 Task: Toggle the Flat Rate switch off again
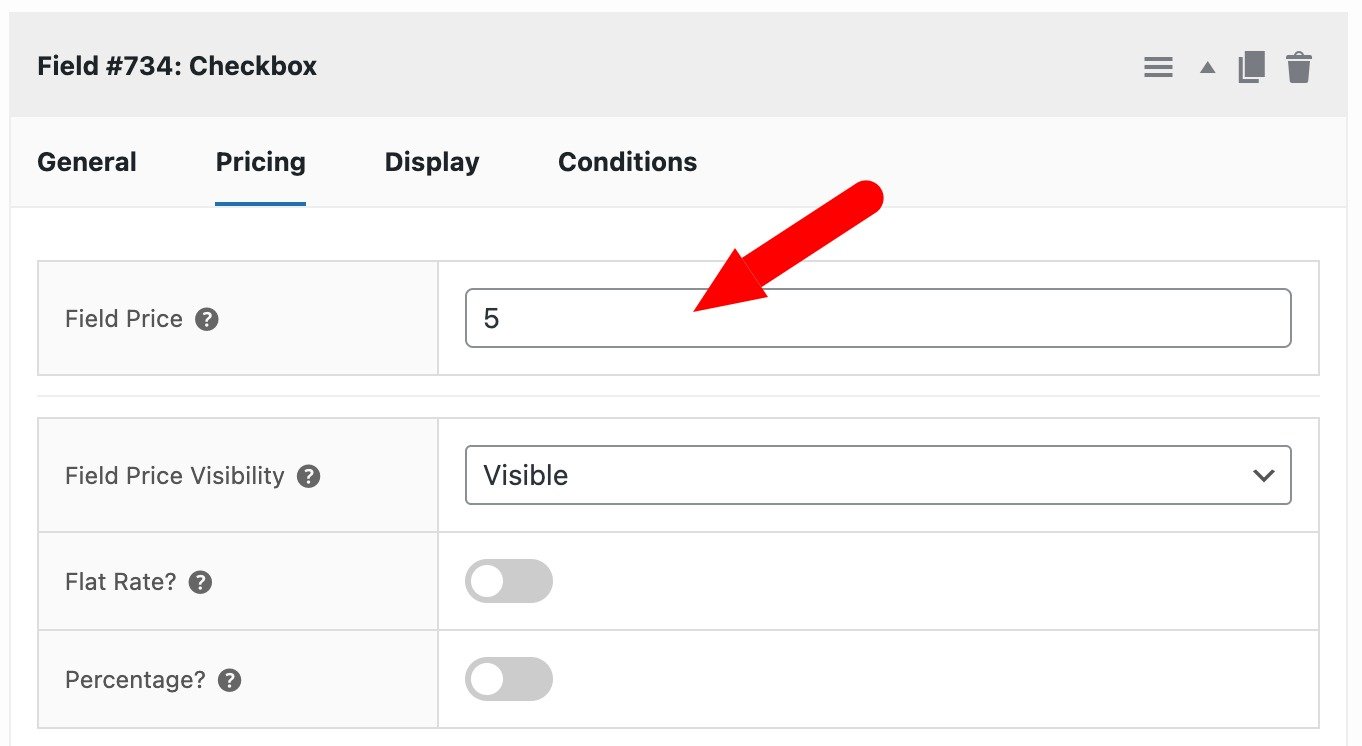509,581
